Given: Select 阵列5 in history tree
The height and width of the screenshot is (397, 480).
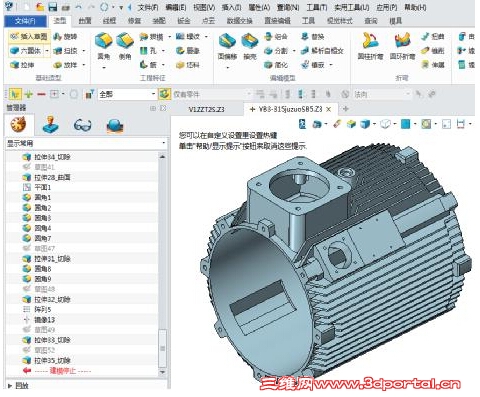Looking at the screenshot, I should click(x=42, y=309).
